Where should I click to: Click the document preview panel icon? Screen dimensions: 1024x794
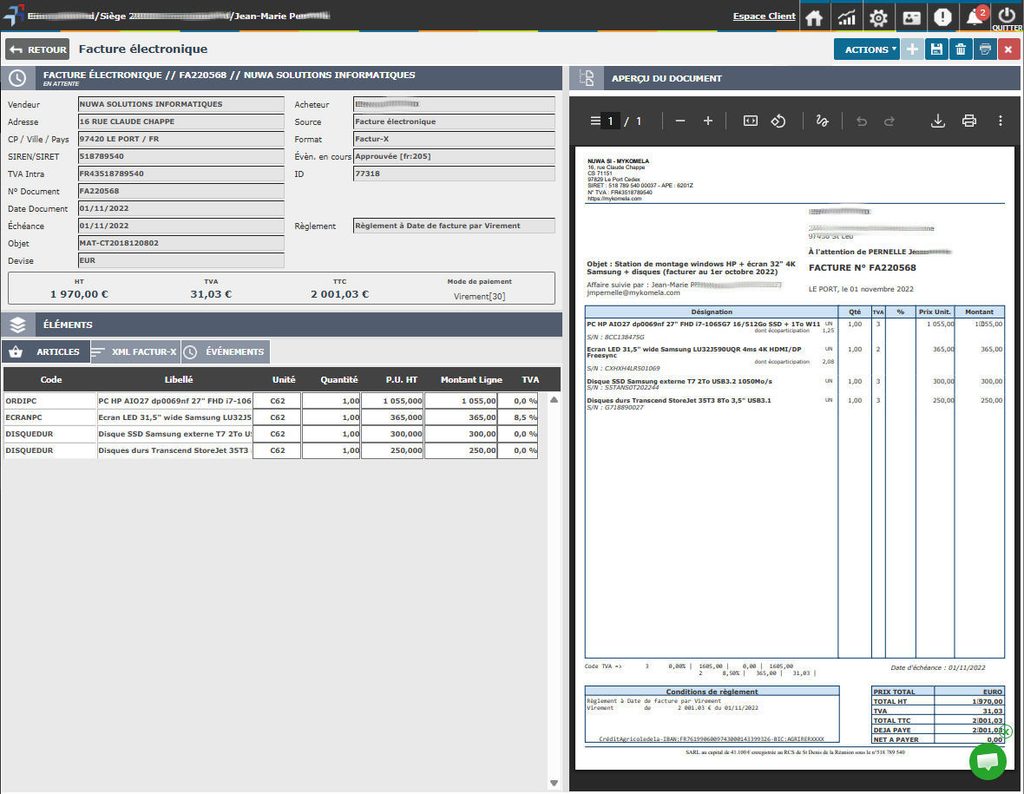click(x=586, y=78)
